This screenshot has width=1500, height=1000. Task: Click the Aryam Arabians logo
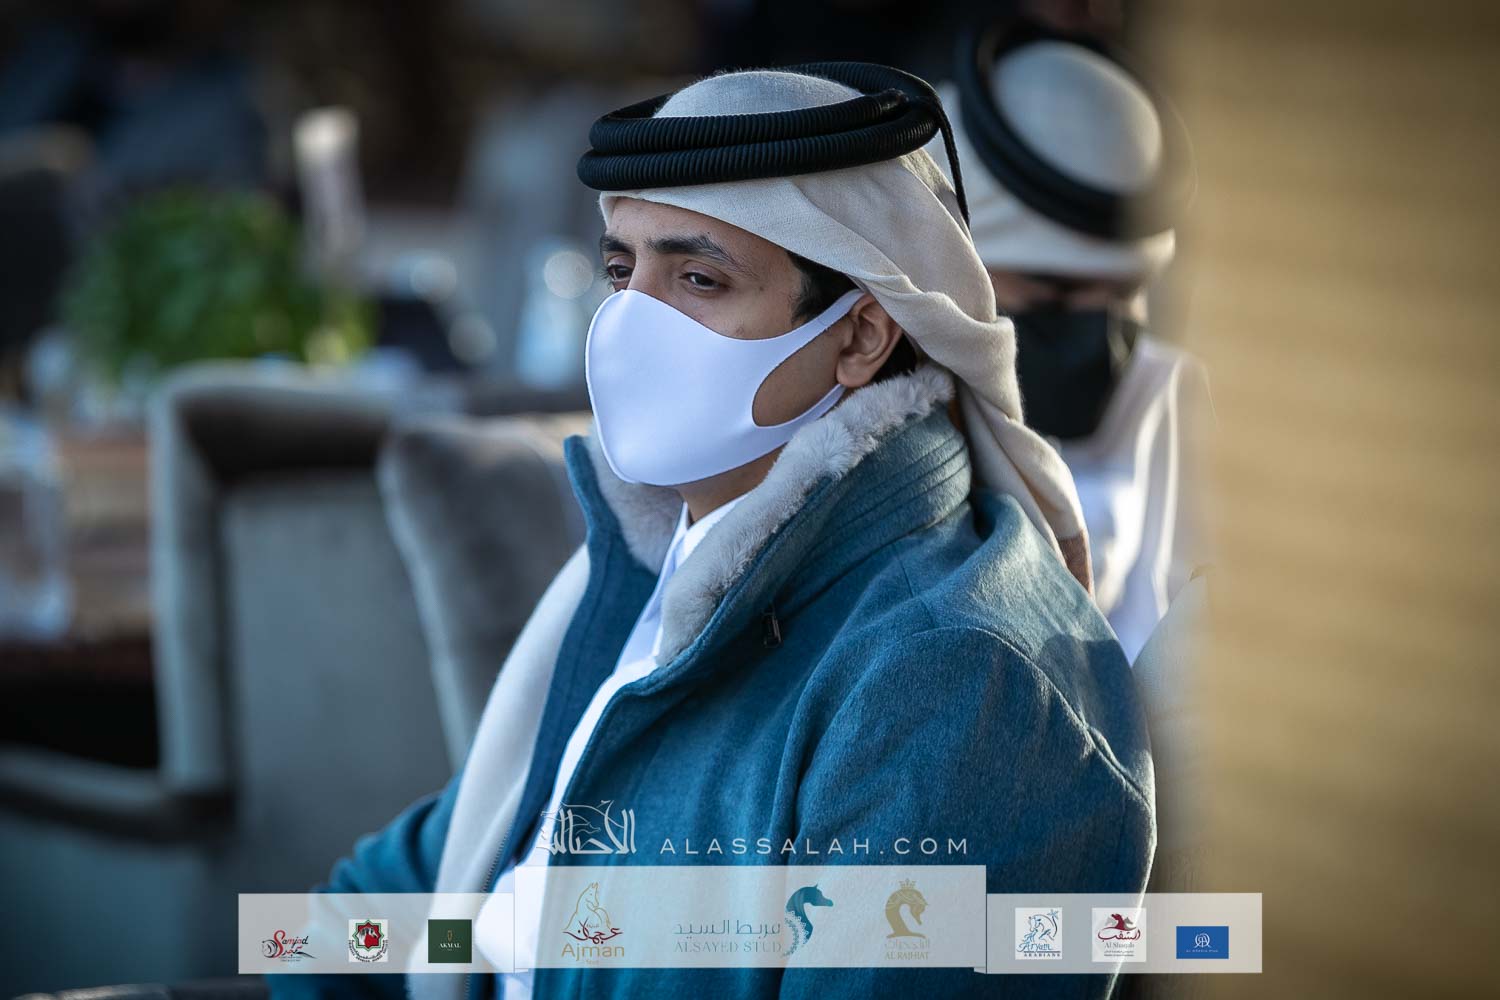pos(1038,934)
